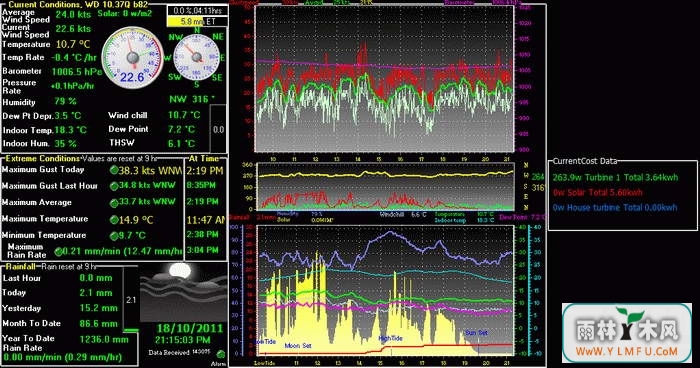The width and height of the screenshot is (700, 368).
Task: Click the bottom temperature and rainfall graph
Action: click(x=385, y=290)
